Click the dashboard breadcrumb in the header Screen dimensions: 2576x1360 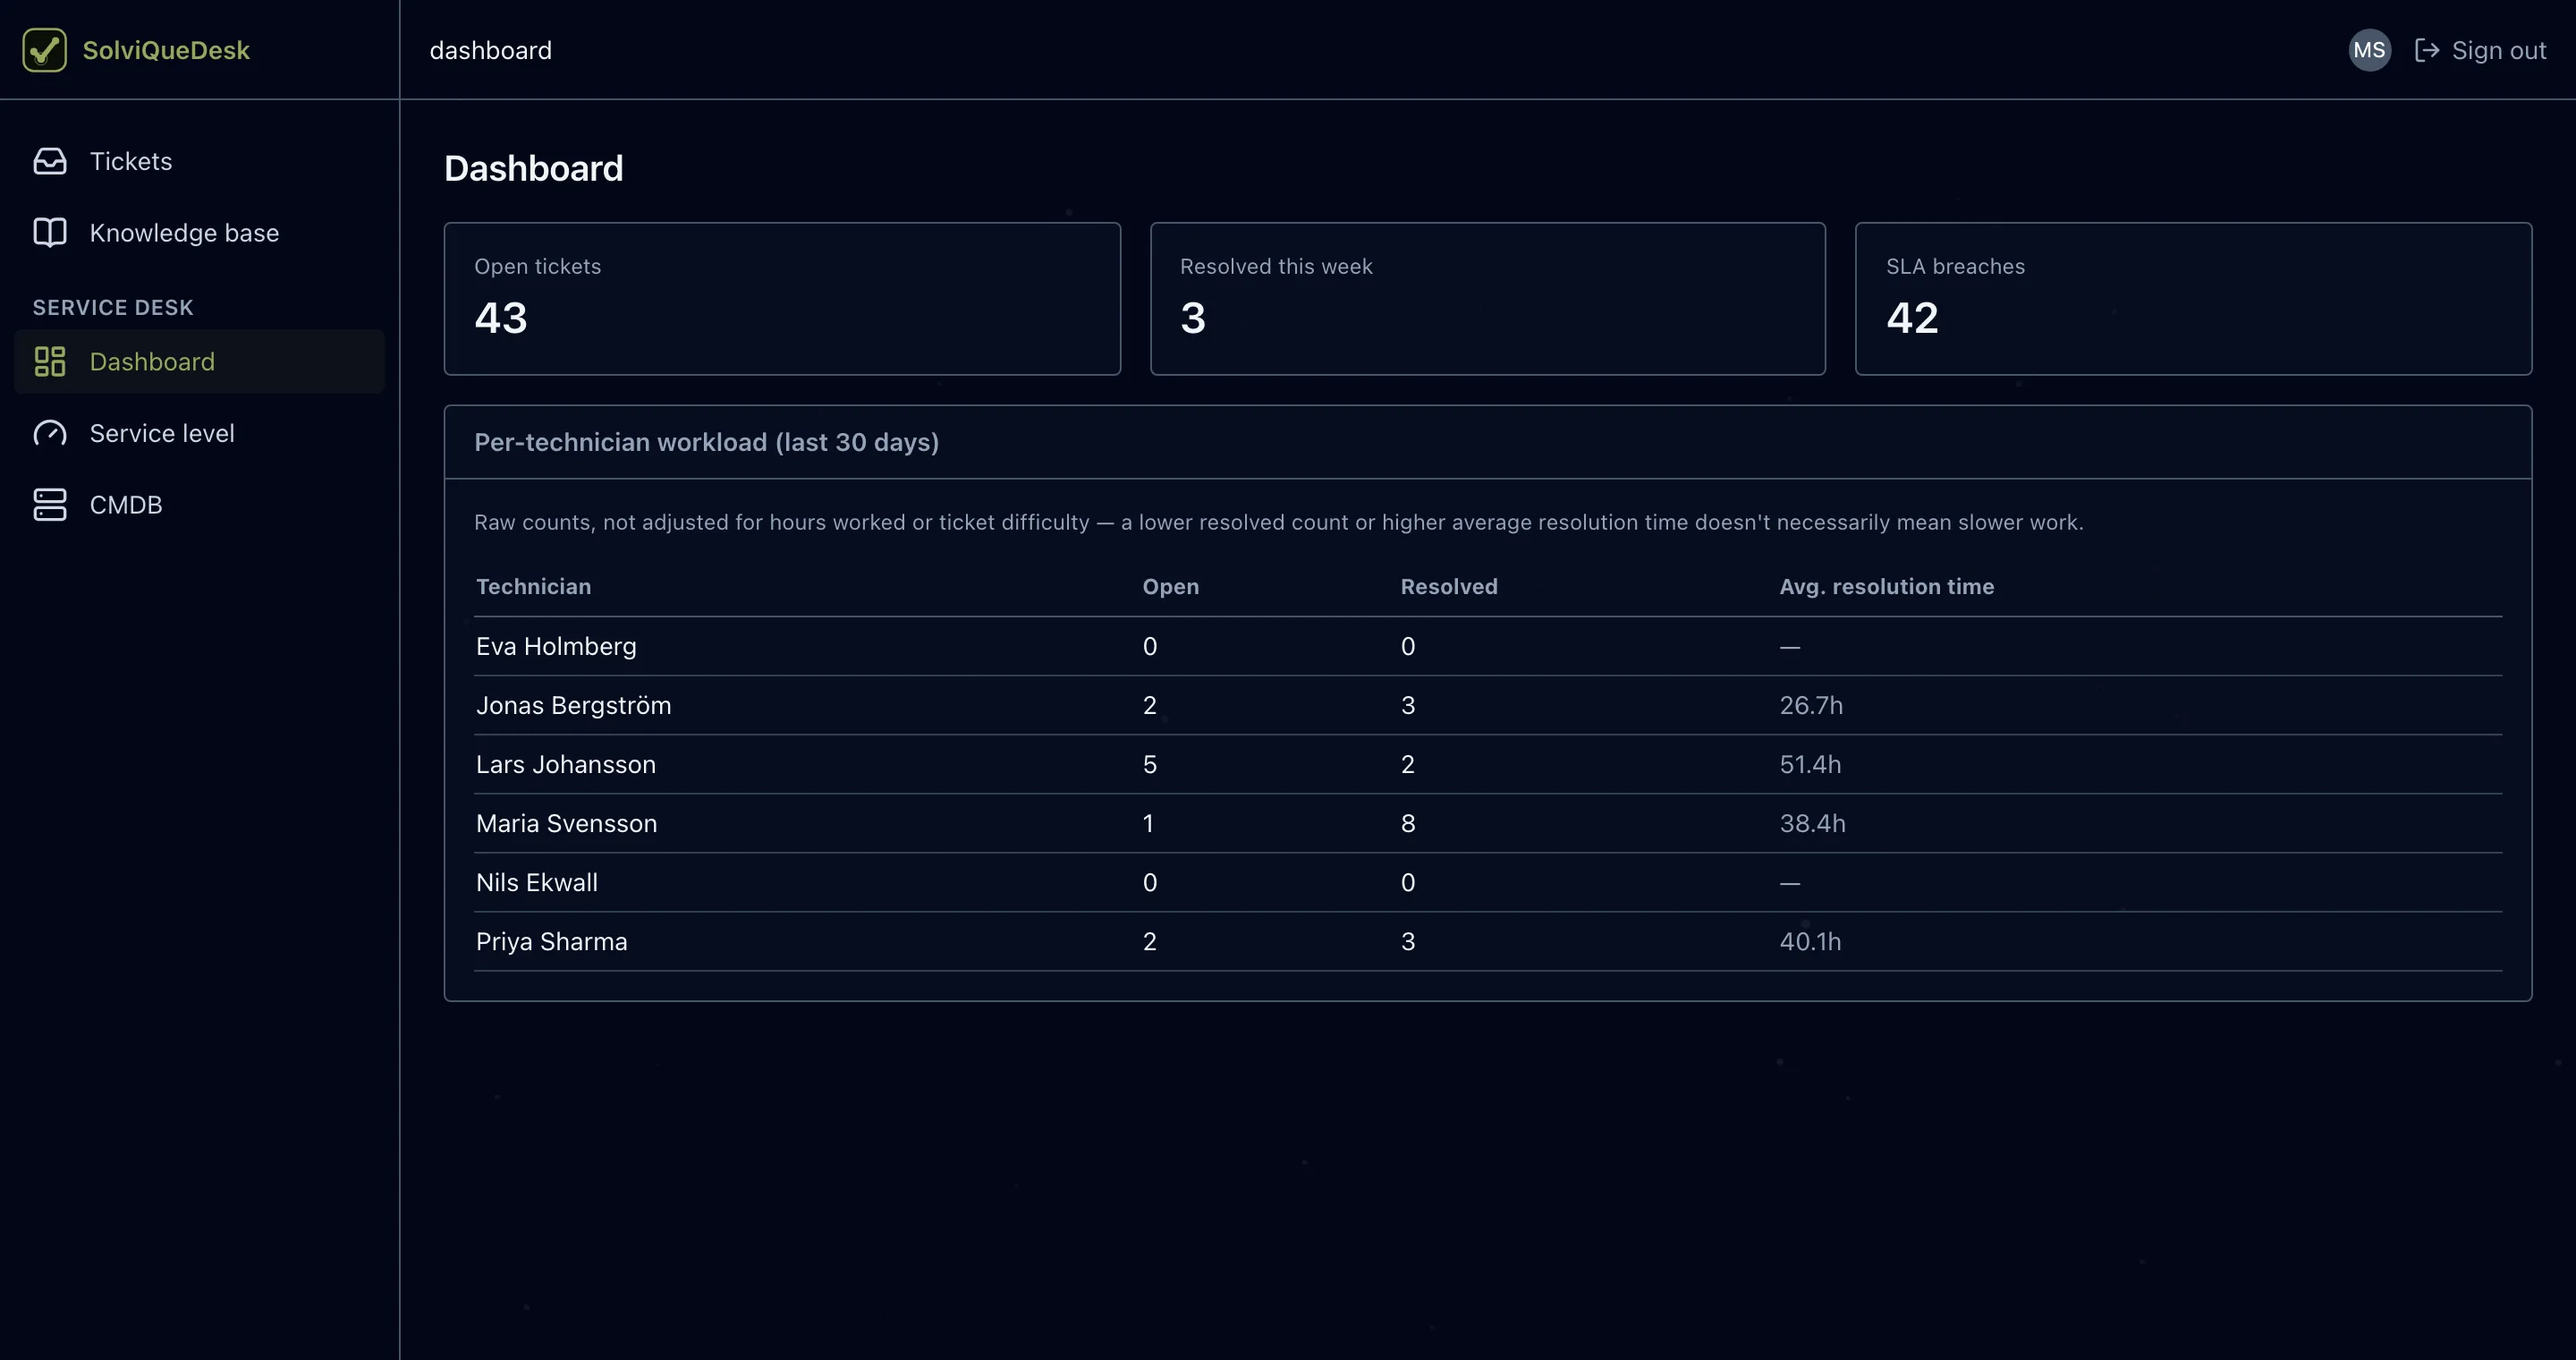(x=490, y=50)
